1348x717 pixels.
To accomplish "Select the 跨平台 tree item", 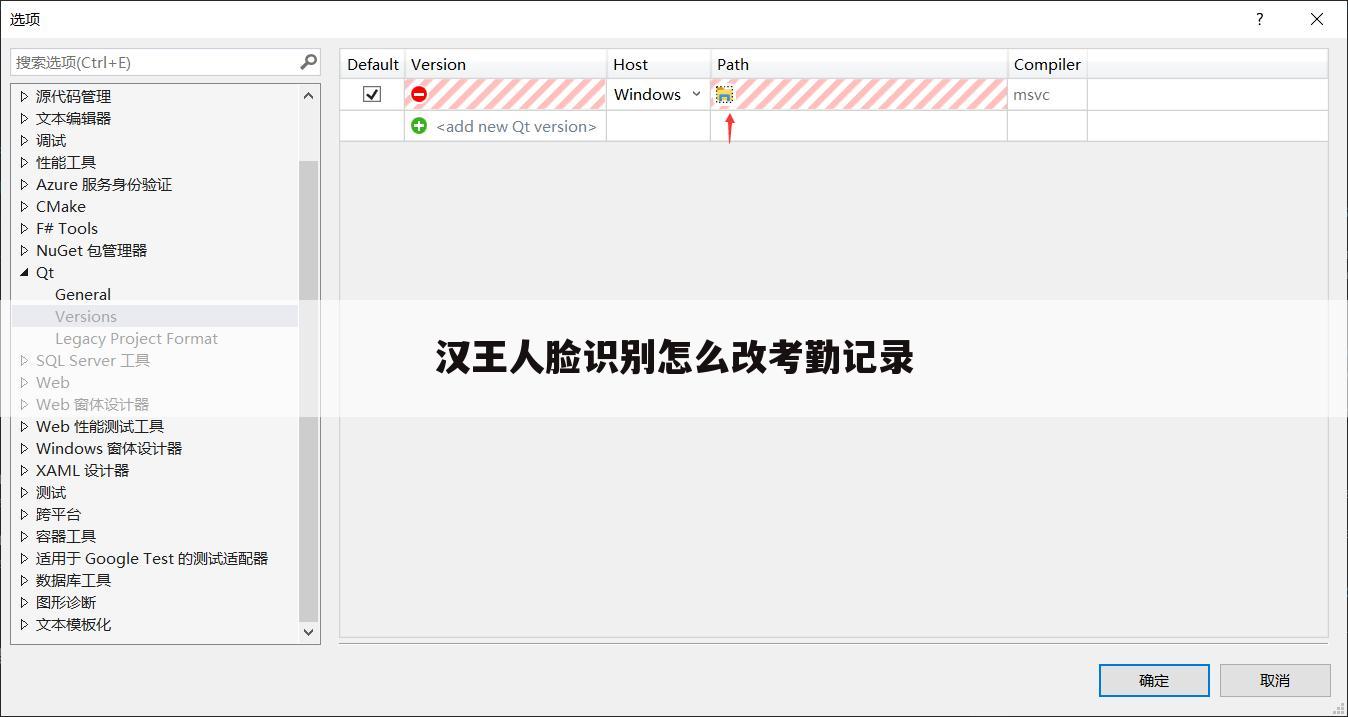I will click(x=58, y=514).
